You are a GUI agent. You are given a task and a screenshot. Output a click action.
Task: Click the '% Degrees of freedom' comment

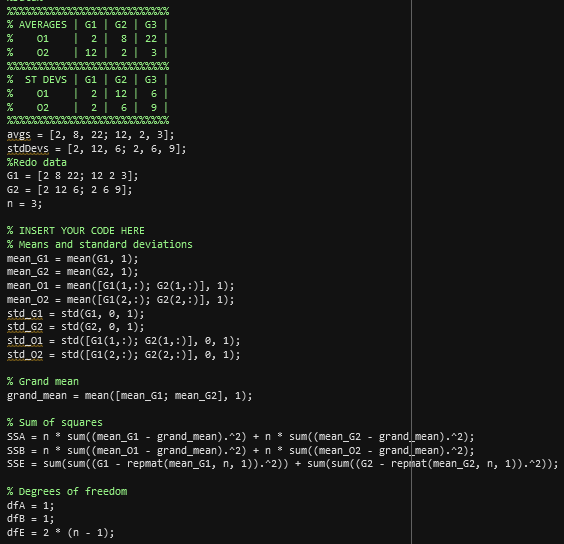[x=67, y=492]
